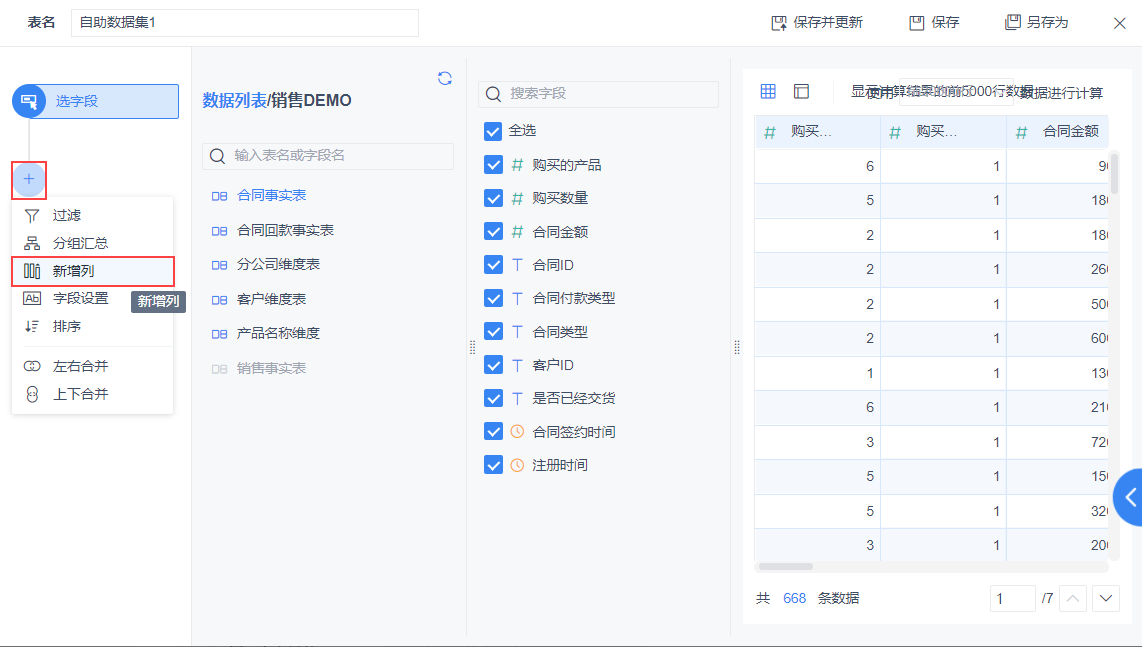
Task: Uncheck the 购买的产品 field checkbox
Action: click(493, 165)
